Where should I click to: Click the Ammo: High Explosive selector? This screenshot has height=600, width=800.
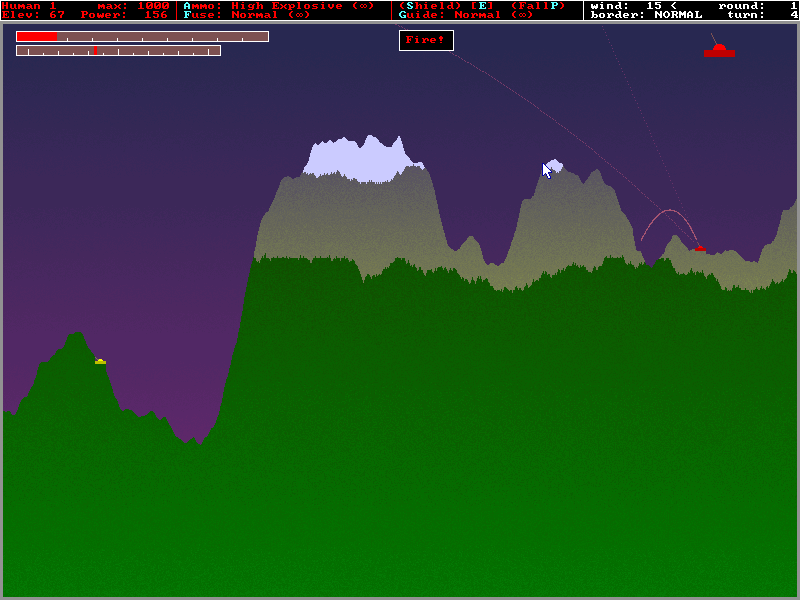tap(279, 6)
